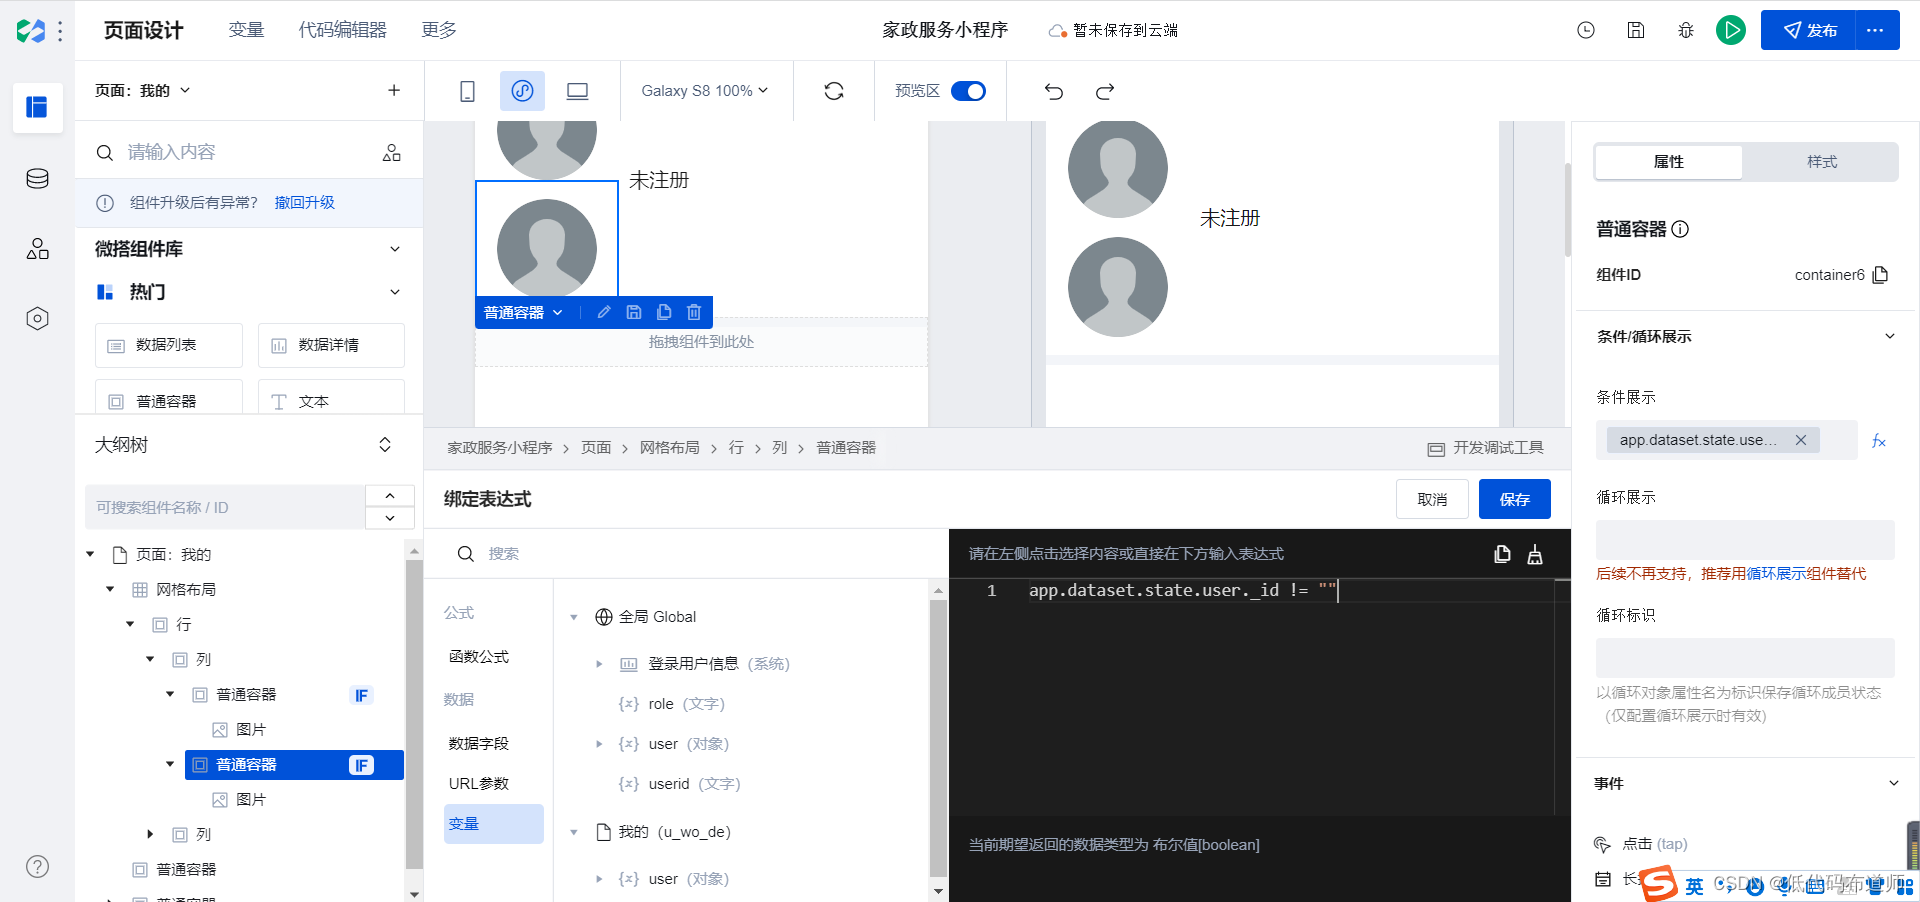Copy the selected container in toolbar
Viewport: 1920px width, 902px height.
click(664, 312)
